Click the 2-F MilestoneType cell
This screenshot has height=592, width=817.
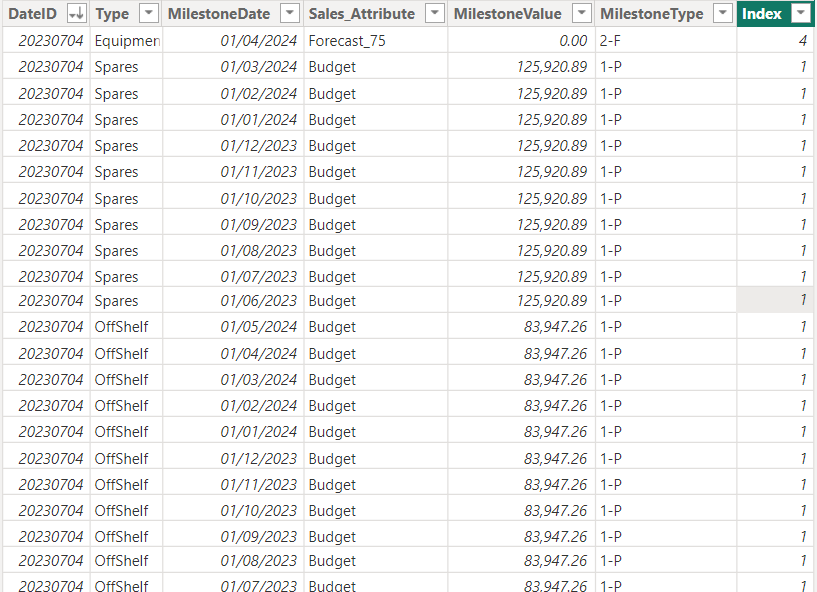666,41
